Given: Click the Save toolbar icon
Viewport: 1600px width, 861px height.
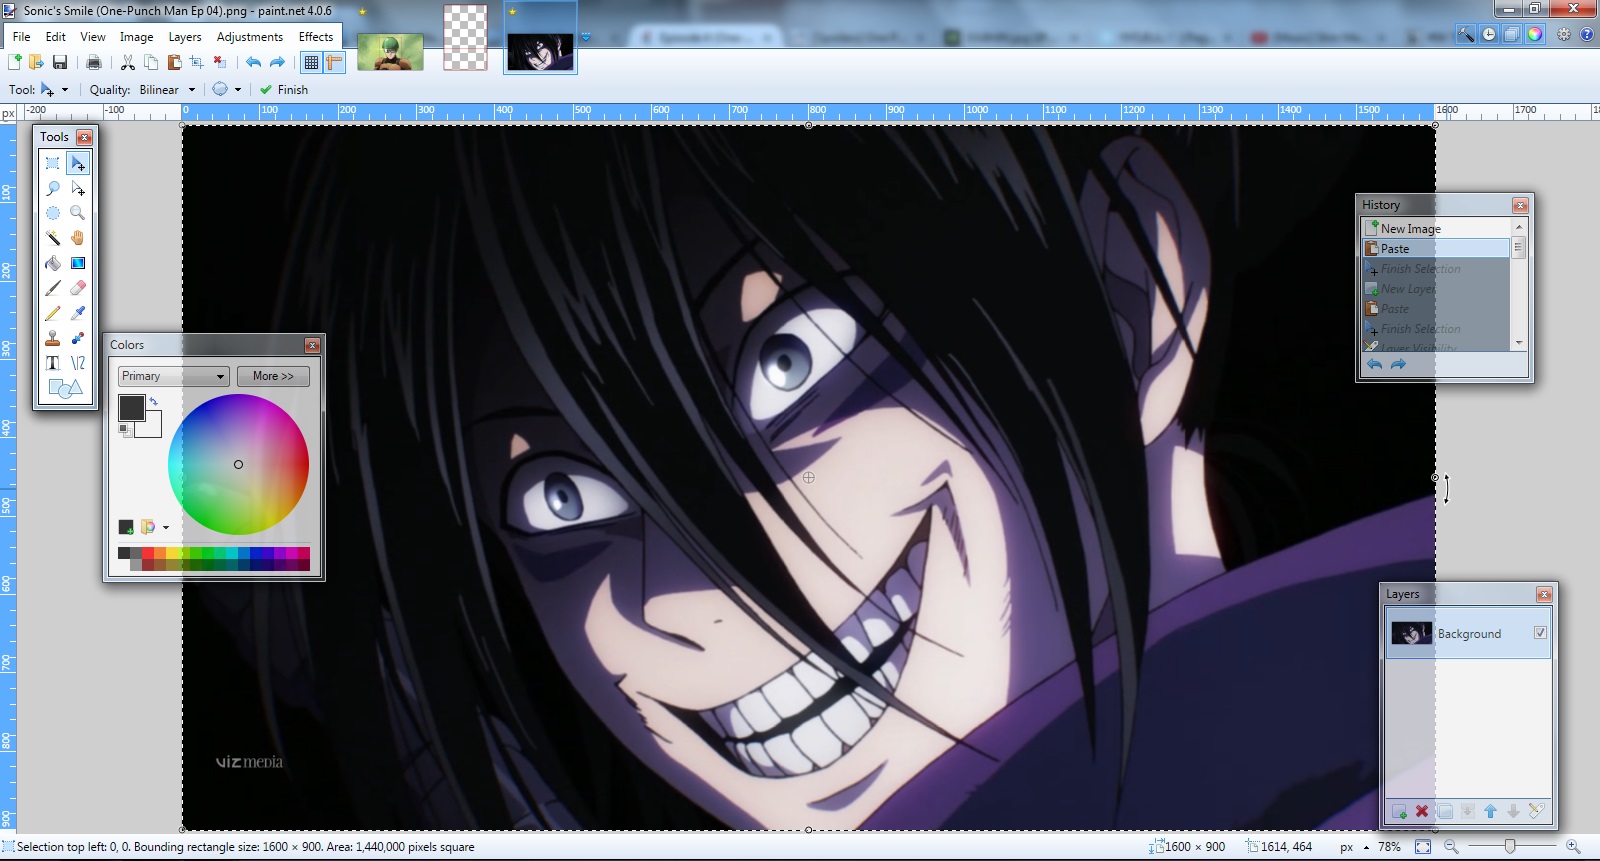Looking at the screenshot, I should coord(60,62).
